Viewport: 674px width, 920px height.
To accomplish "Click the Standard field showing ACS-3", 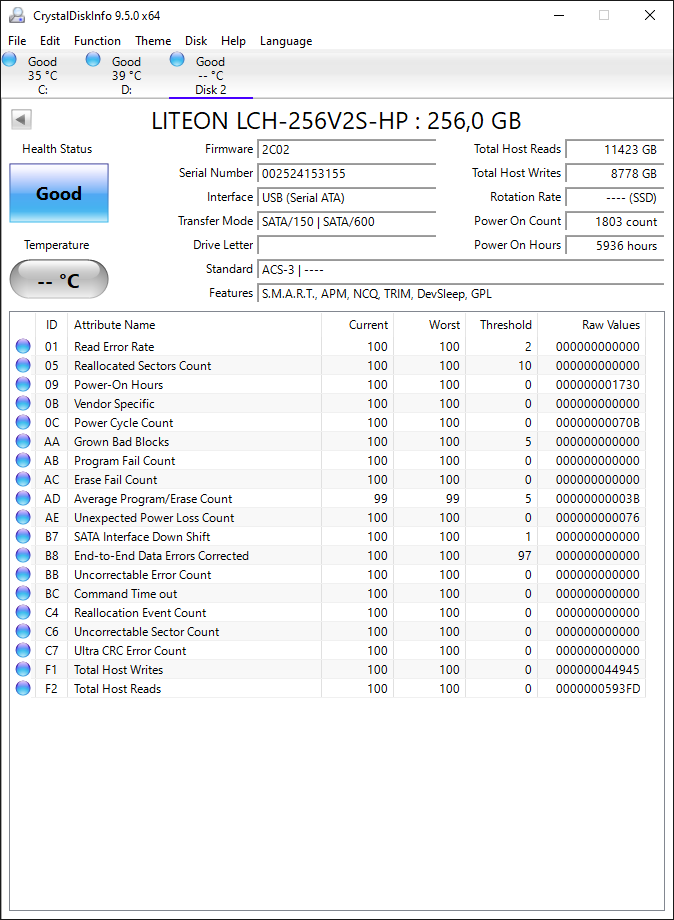I will click(460, 270).
